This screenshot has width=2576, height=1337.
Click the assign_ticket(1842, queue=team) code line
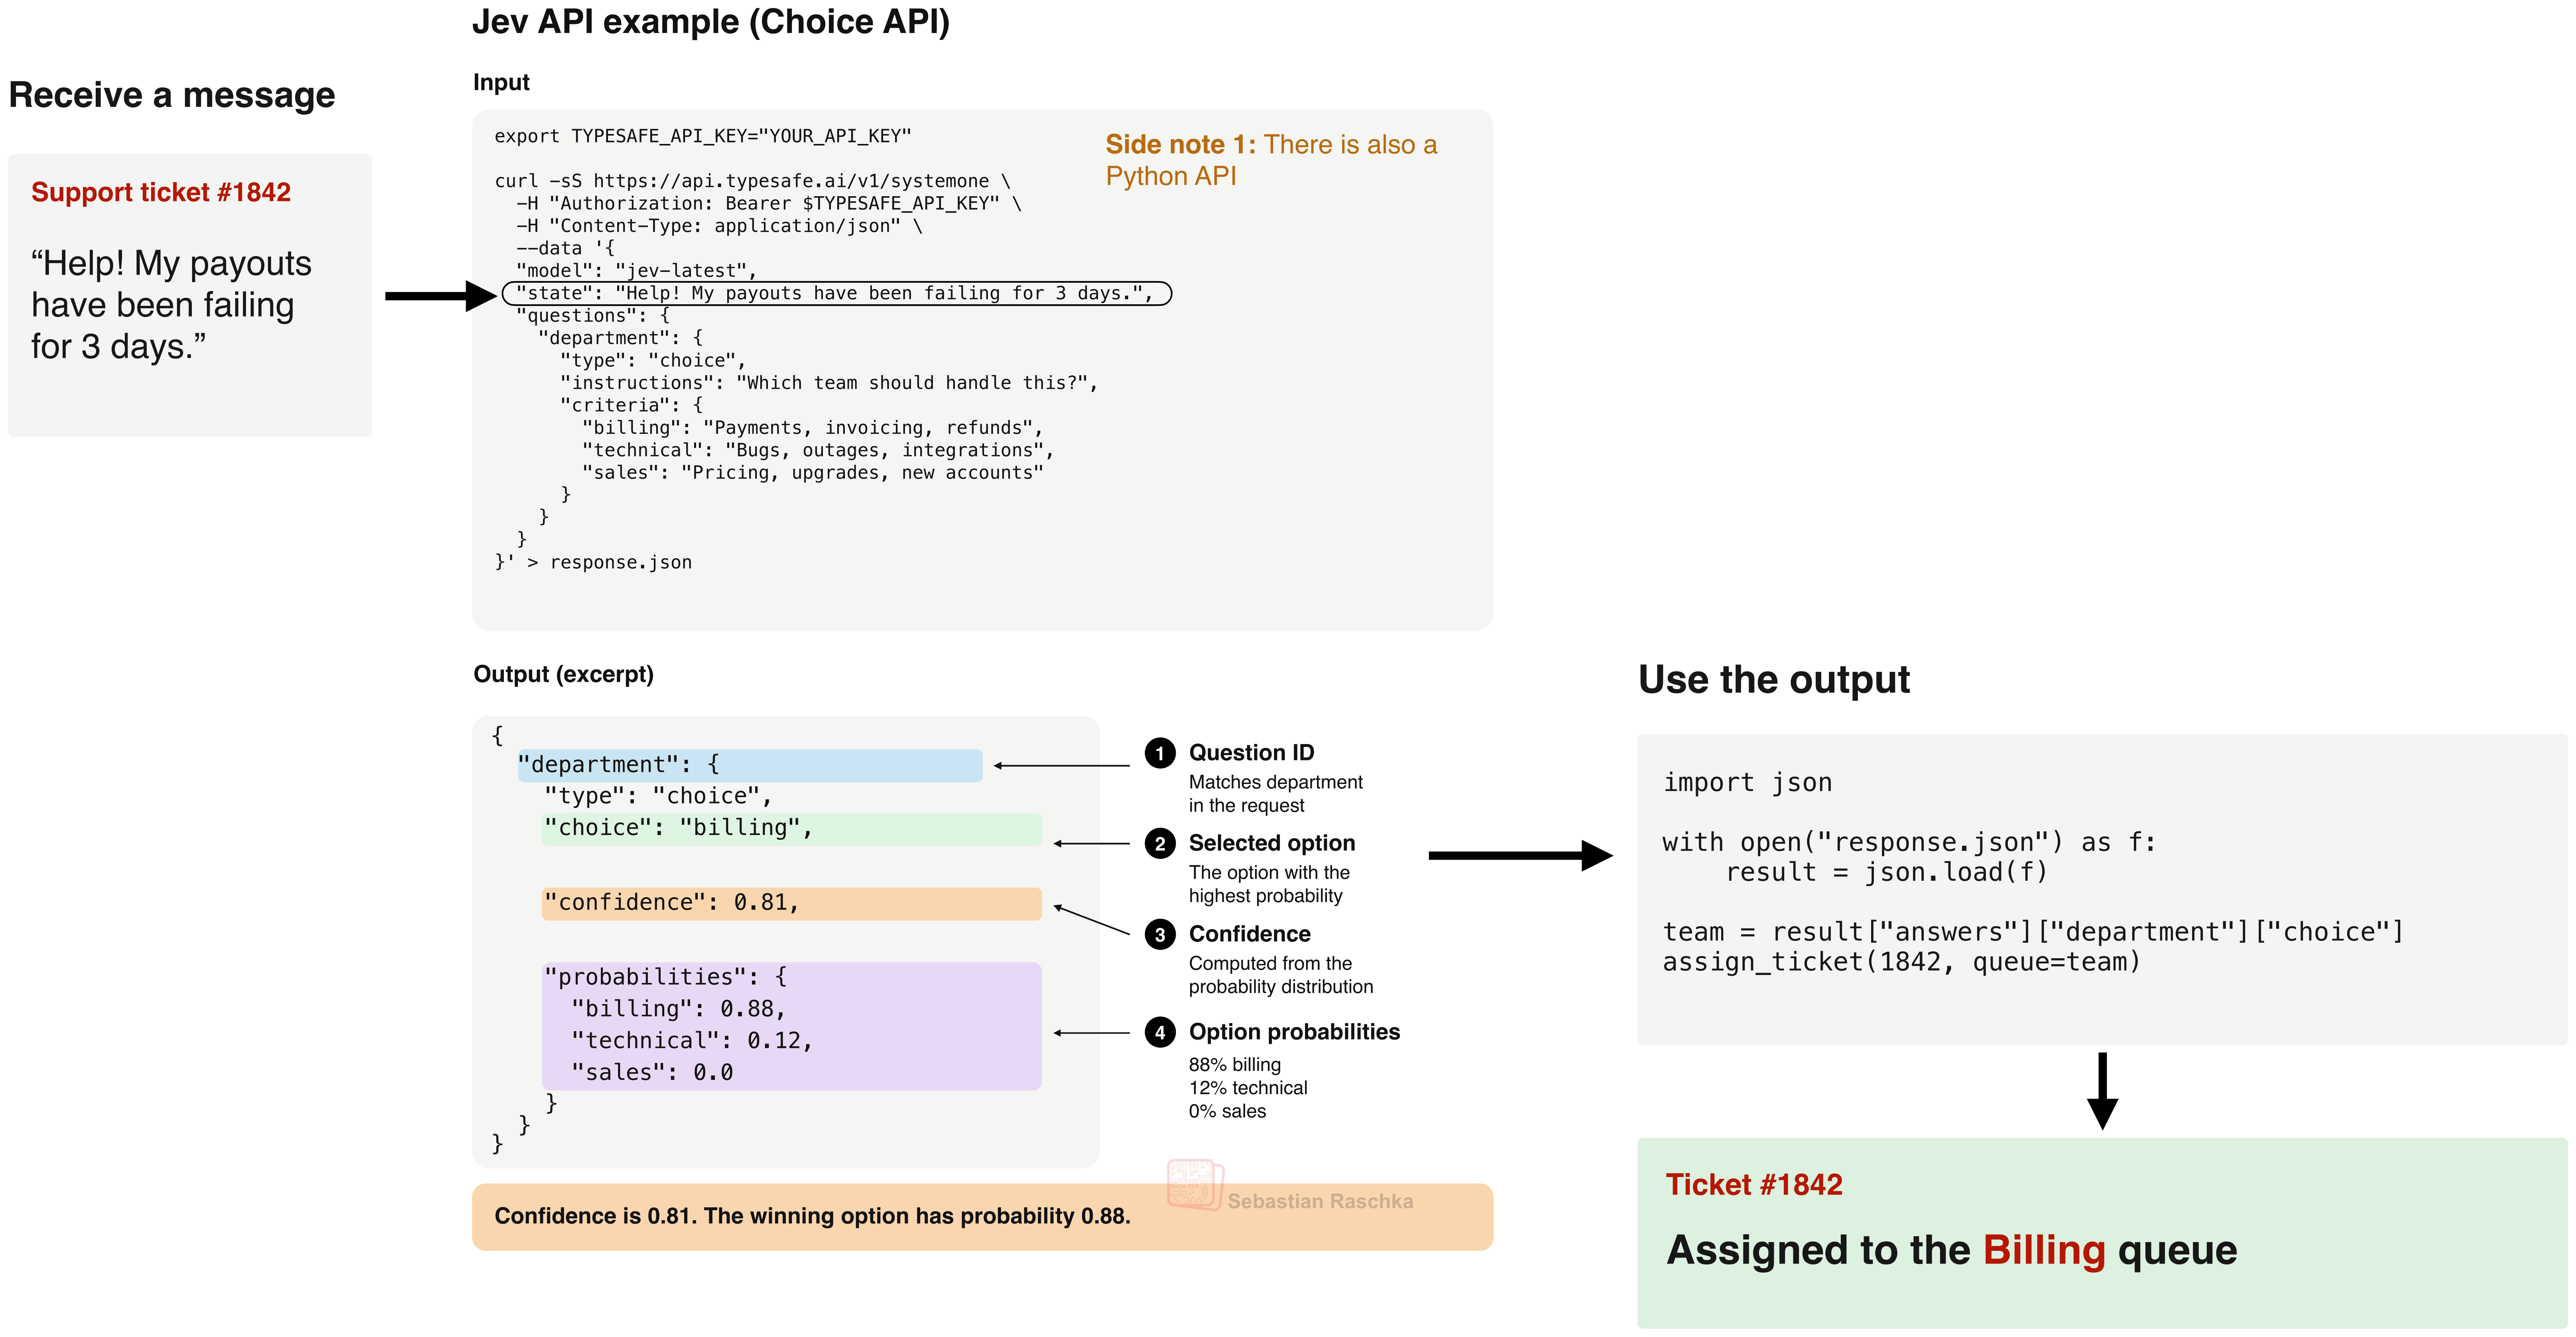[x=1901, y=962]
